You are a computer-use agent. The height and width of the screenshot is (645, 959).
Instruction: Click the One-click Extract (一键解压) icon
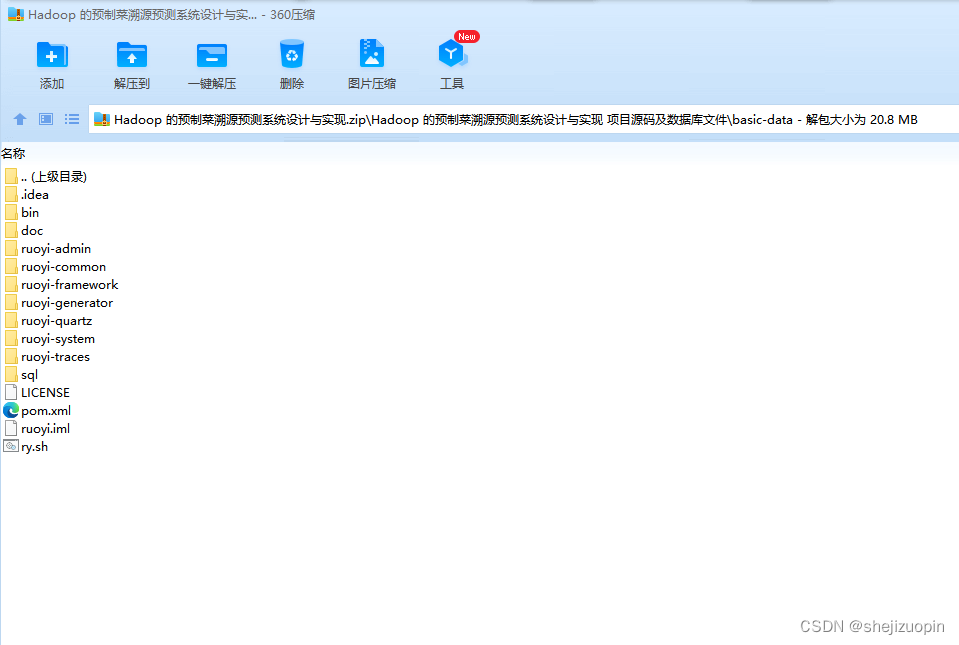212,55
